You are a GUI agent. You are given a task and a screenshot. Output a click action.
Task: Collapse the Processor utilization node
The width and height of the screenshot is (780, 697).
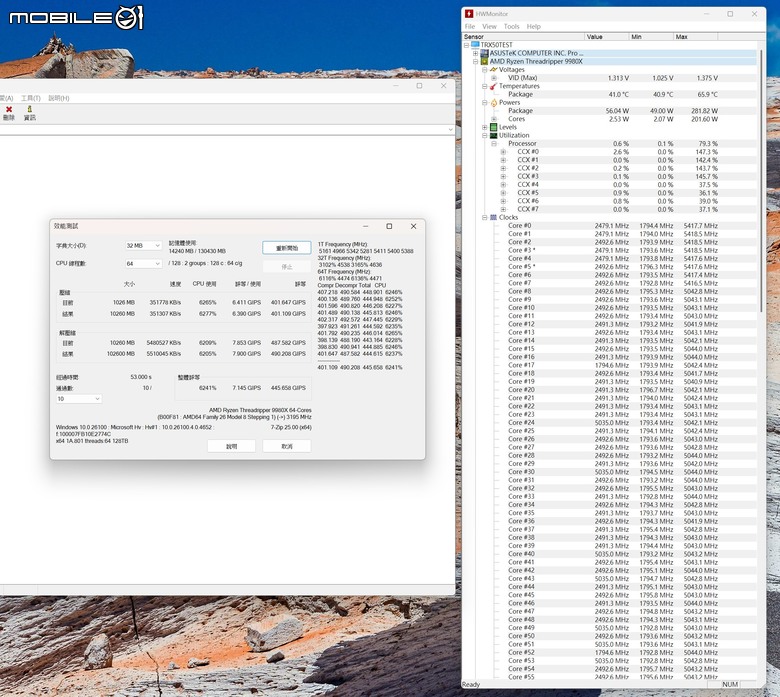click(x=494, y=144)
